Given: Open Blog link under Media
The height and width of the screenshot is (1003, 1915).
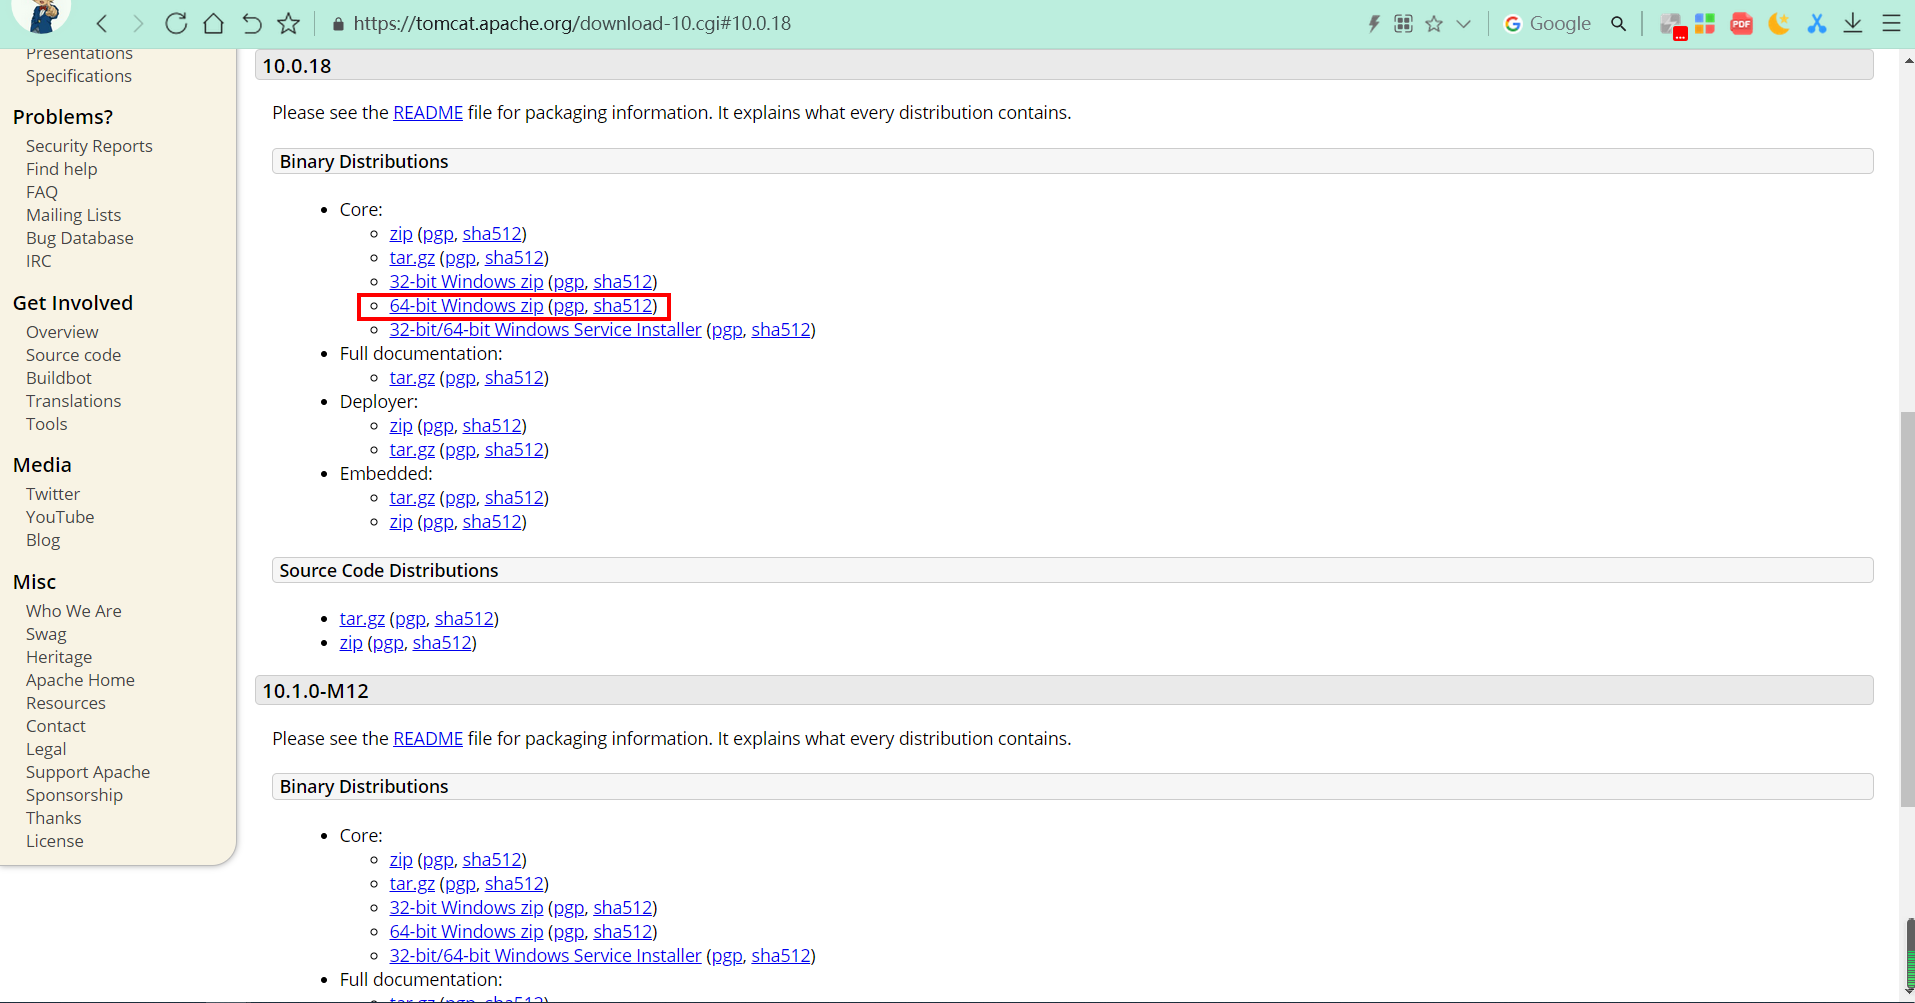Looking at the screenshot, I should tap(43, 540).
